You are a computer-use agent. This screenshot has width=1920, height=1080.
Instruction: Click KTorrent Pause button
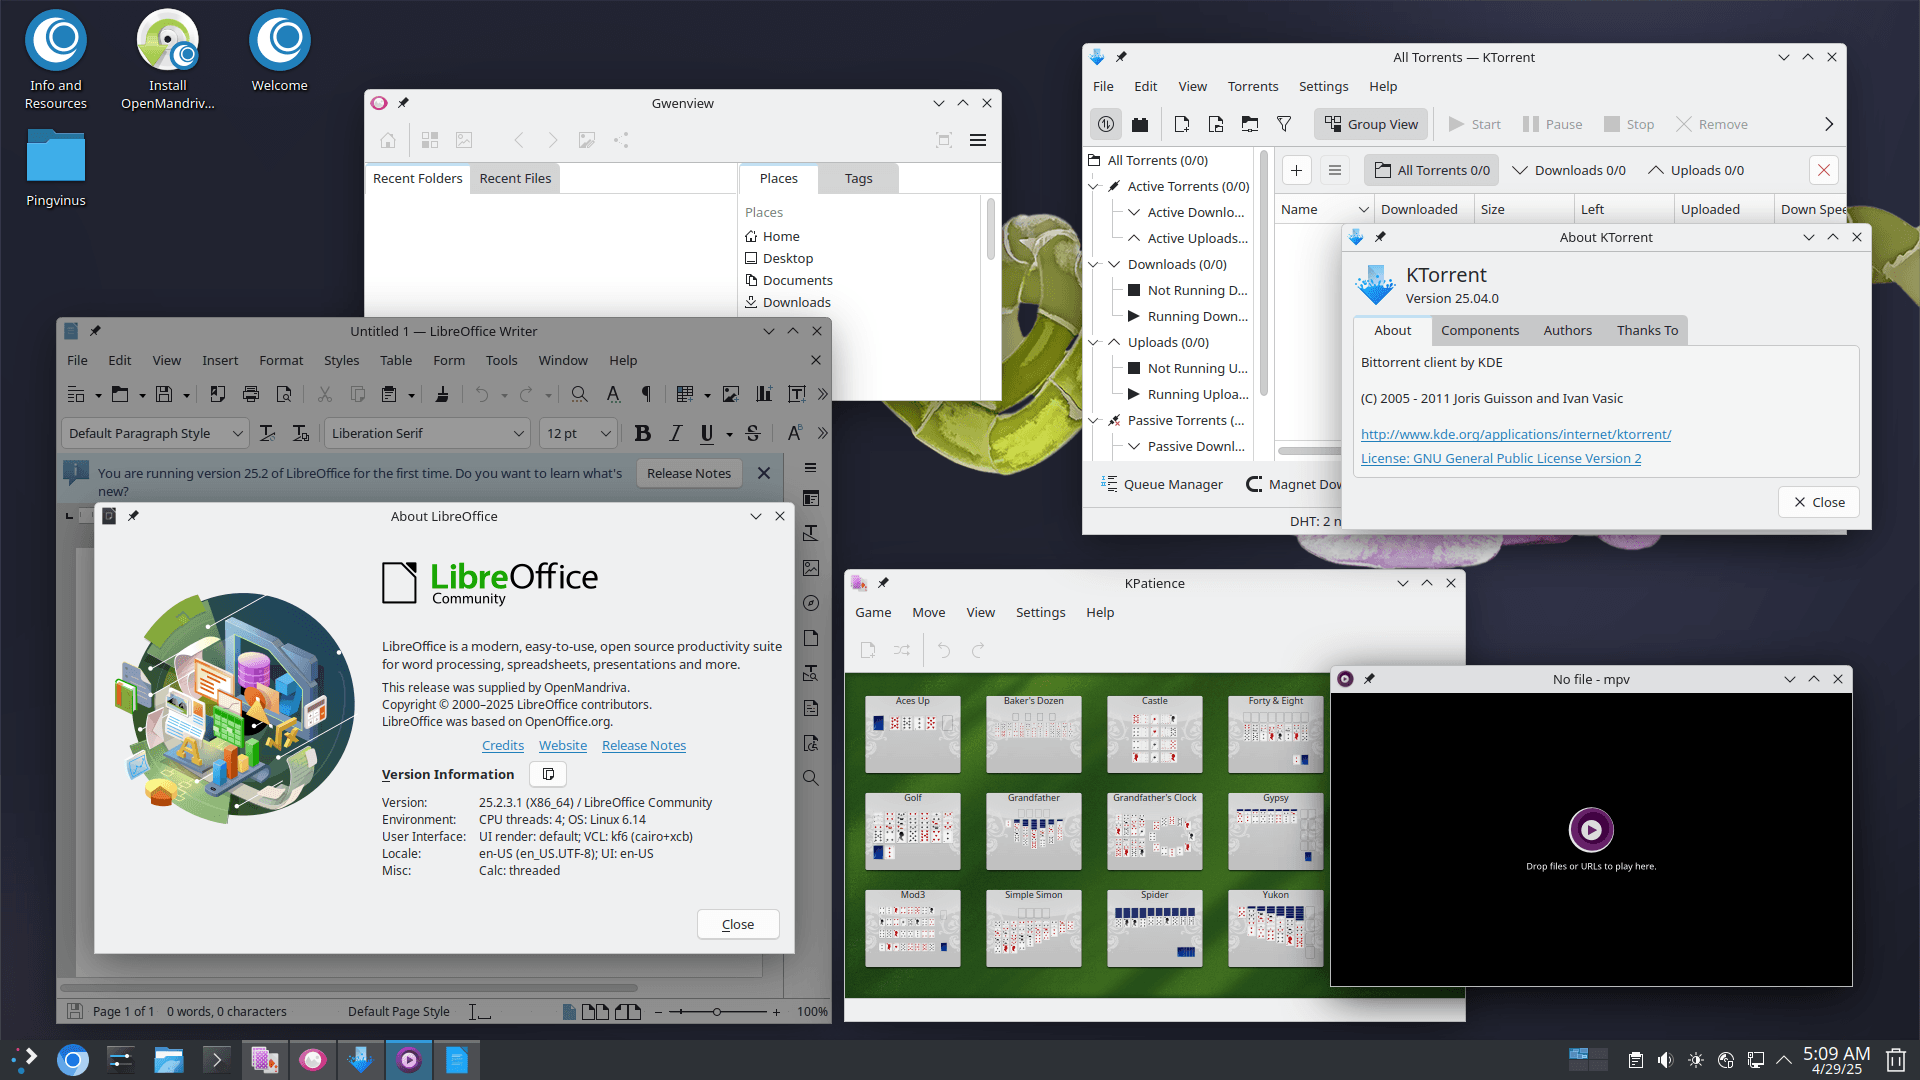[x=1552, y=124]
